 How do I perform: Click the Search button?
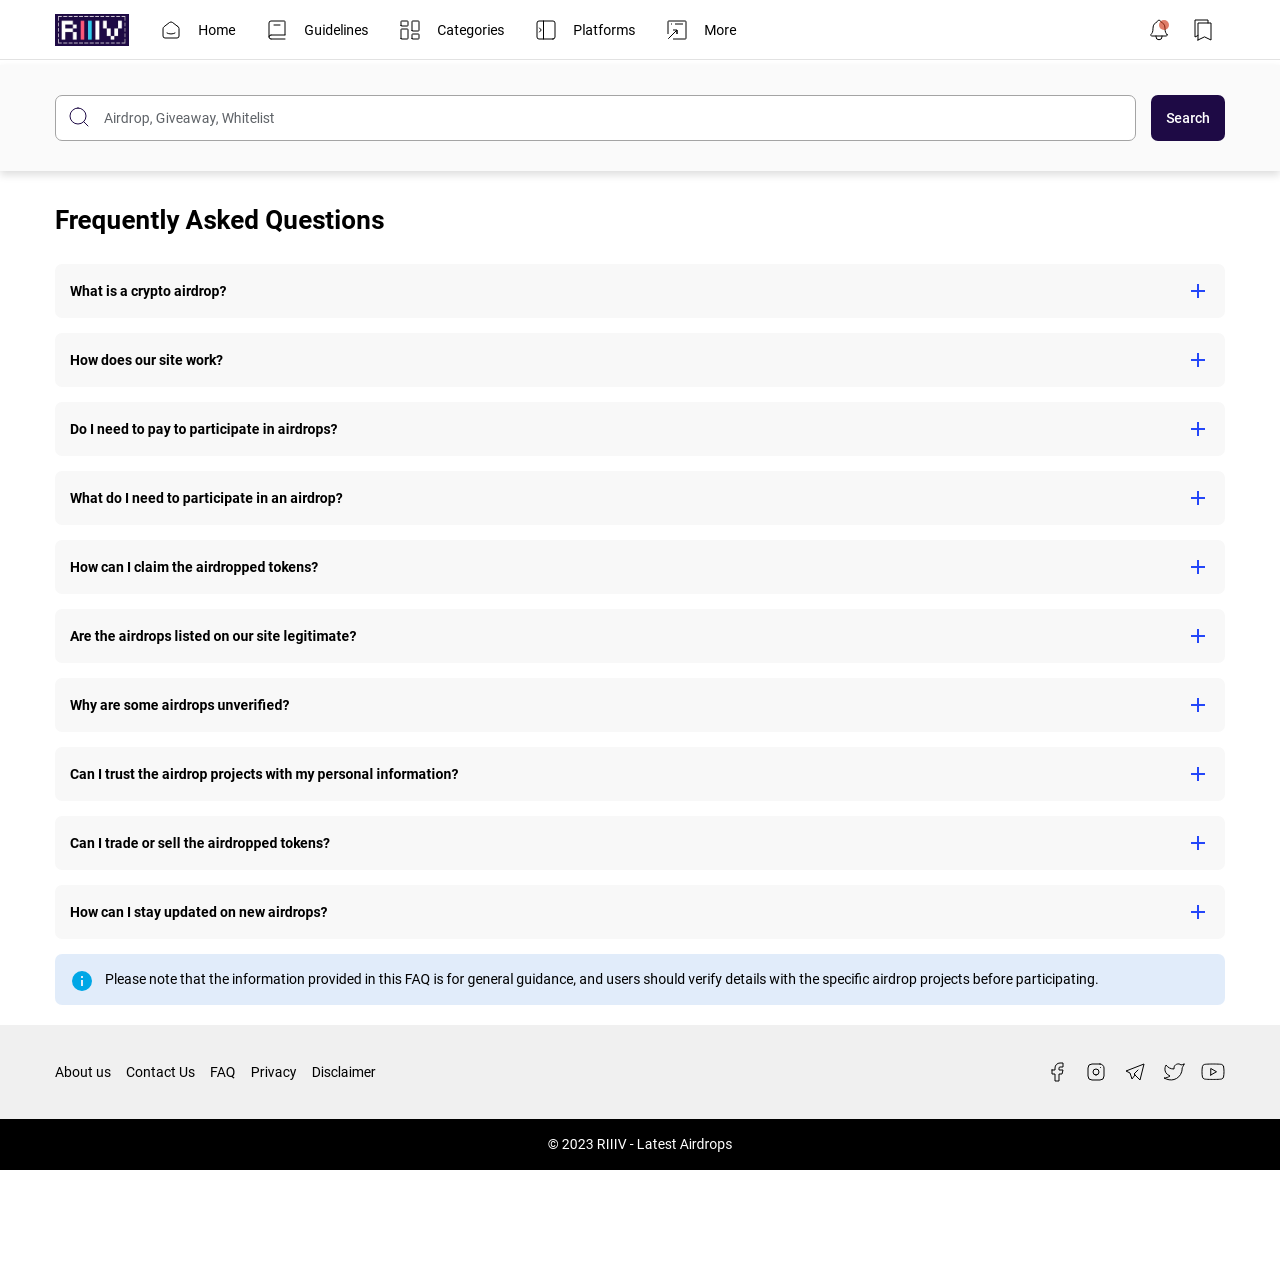[1188, 118]
